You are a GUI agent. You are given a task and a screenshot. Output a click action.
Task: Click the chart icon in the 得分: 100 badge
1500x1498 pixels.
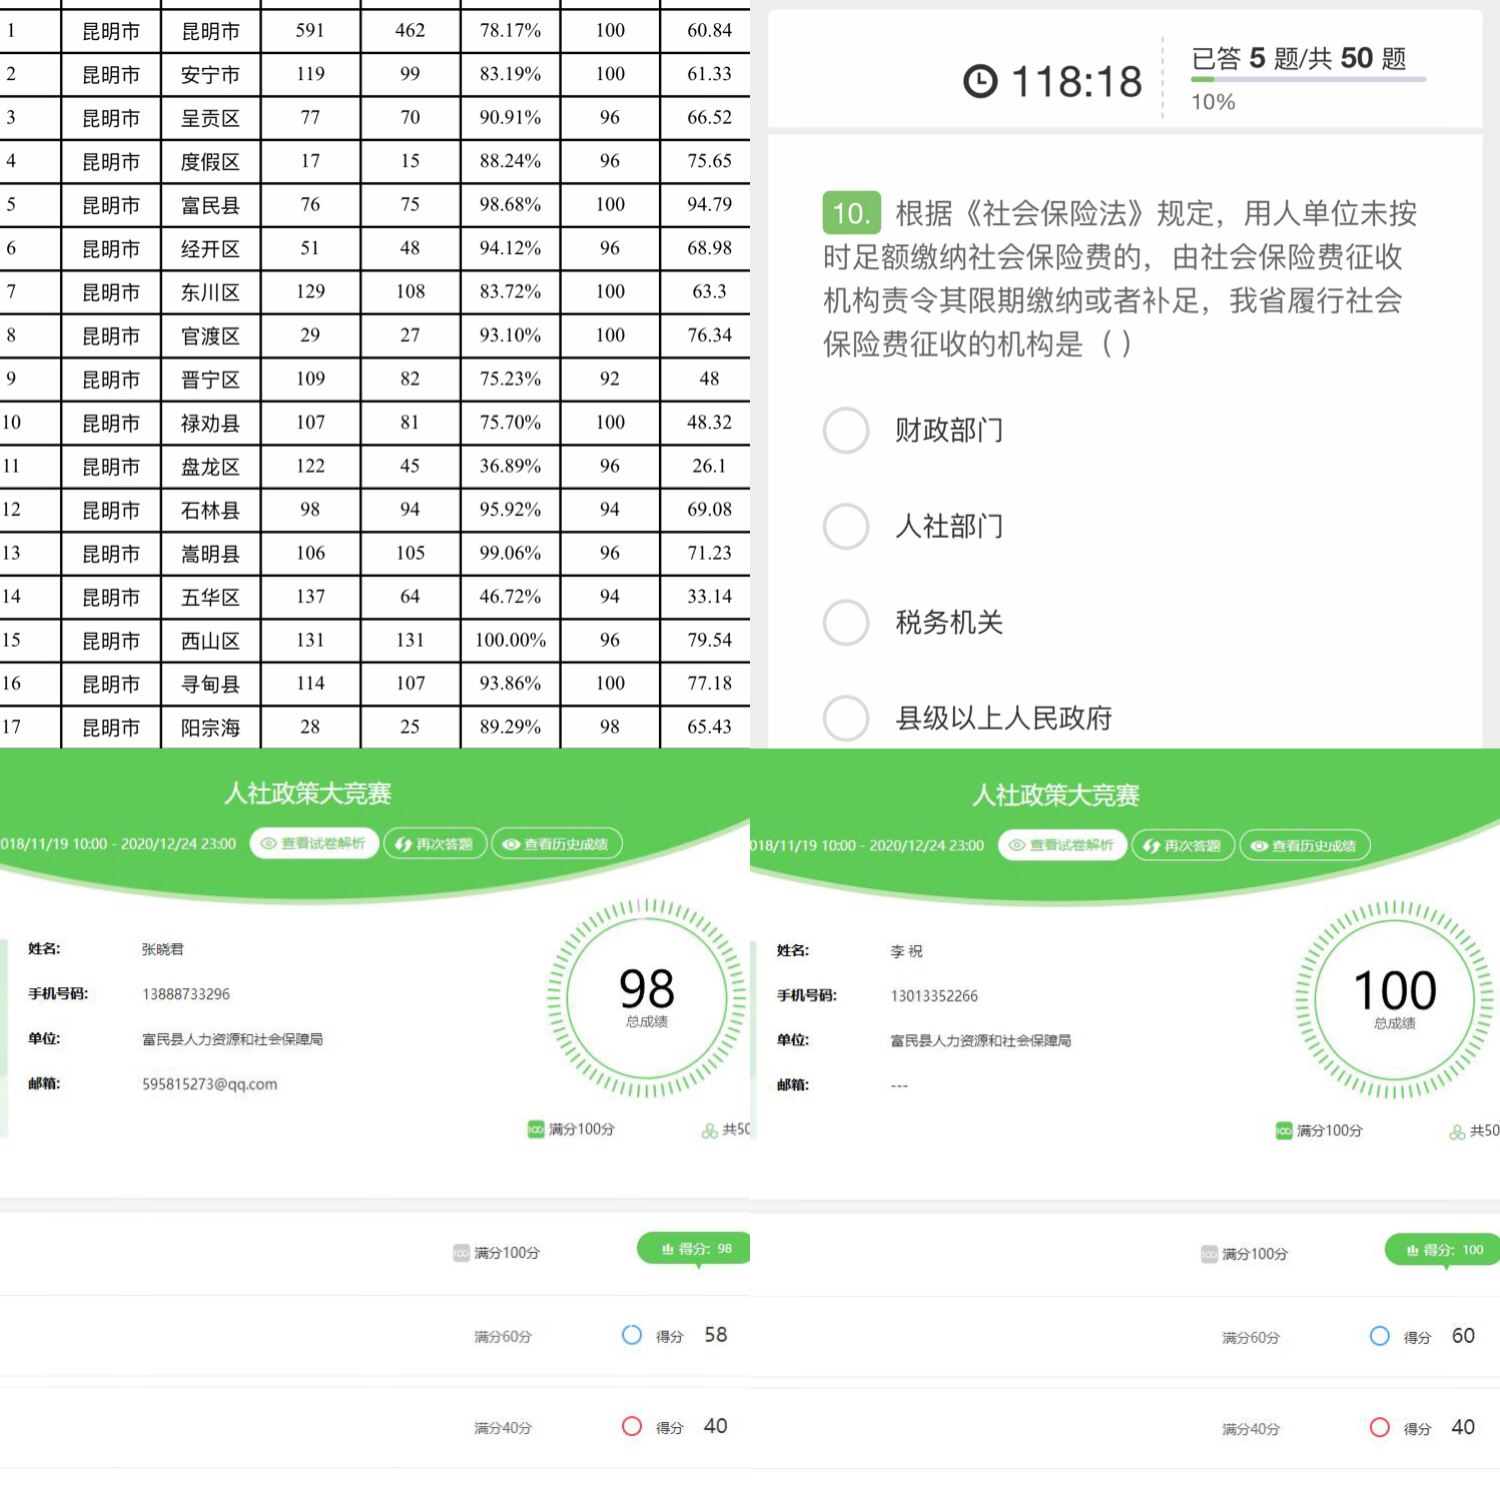1412,1250
